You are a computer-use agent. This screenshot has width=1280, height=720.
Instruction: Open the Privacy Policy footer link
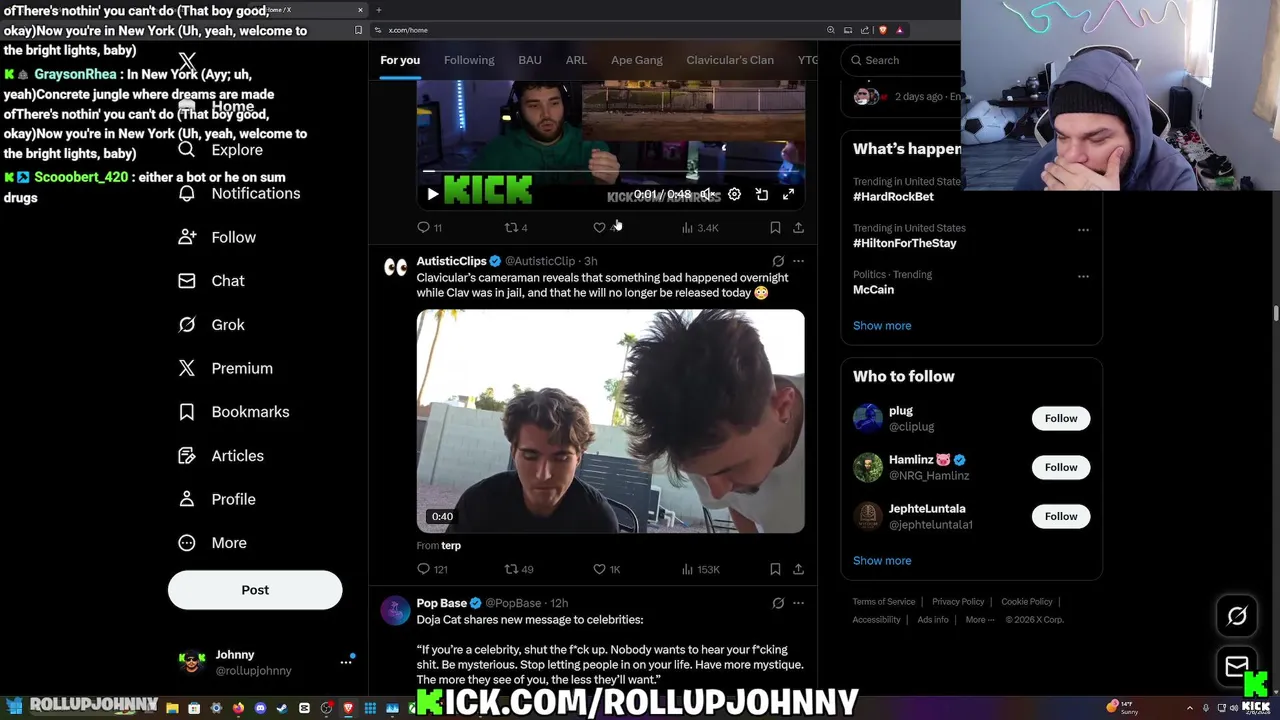pyautogui.click(x=958, y=602)
